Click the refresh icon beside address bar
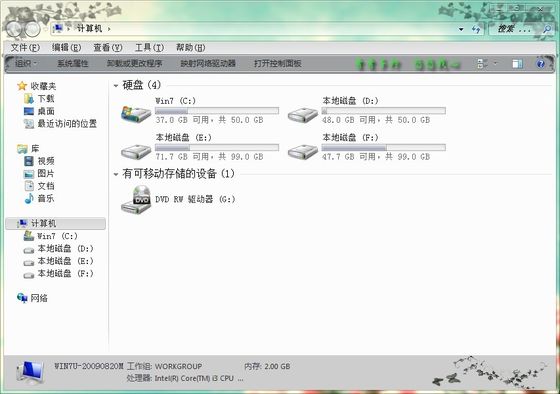The width and height of the screenshot is (560, 394). pos(476,29)
